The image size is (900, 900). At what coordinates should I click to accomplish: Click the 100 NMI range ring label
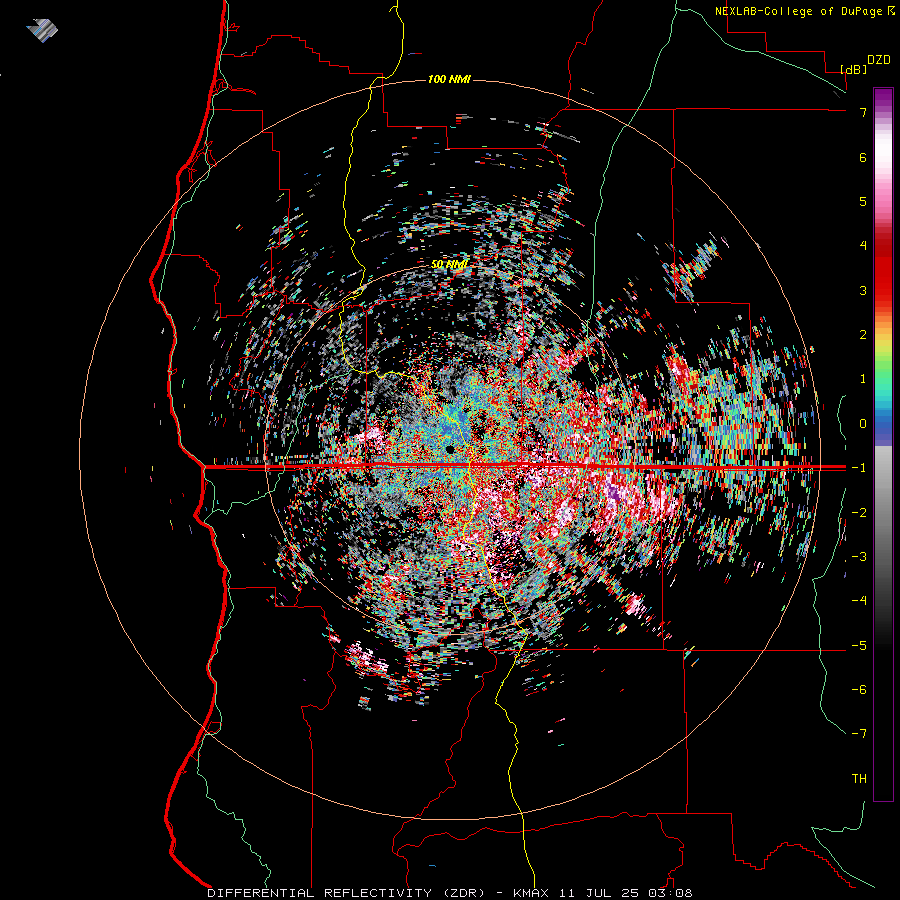449,79
